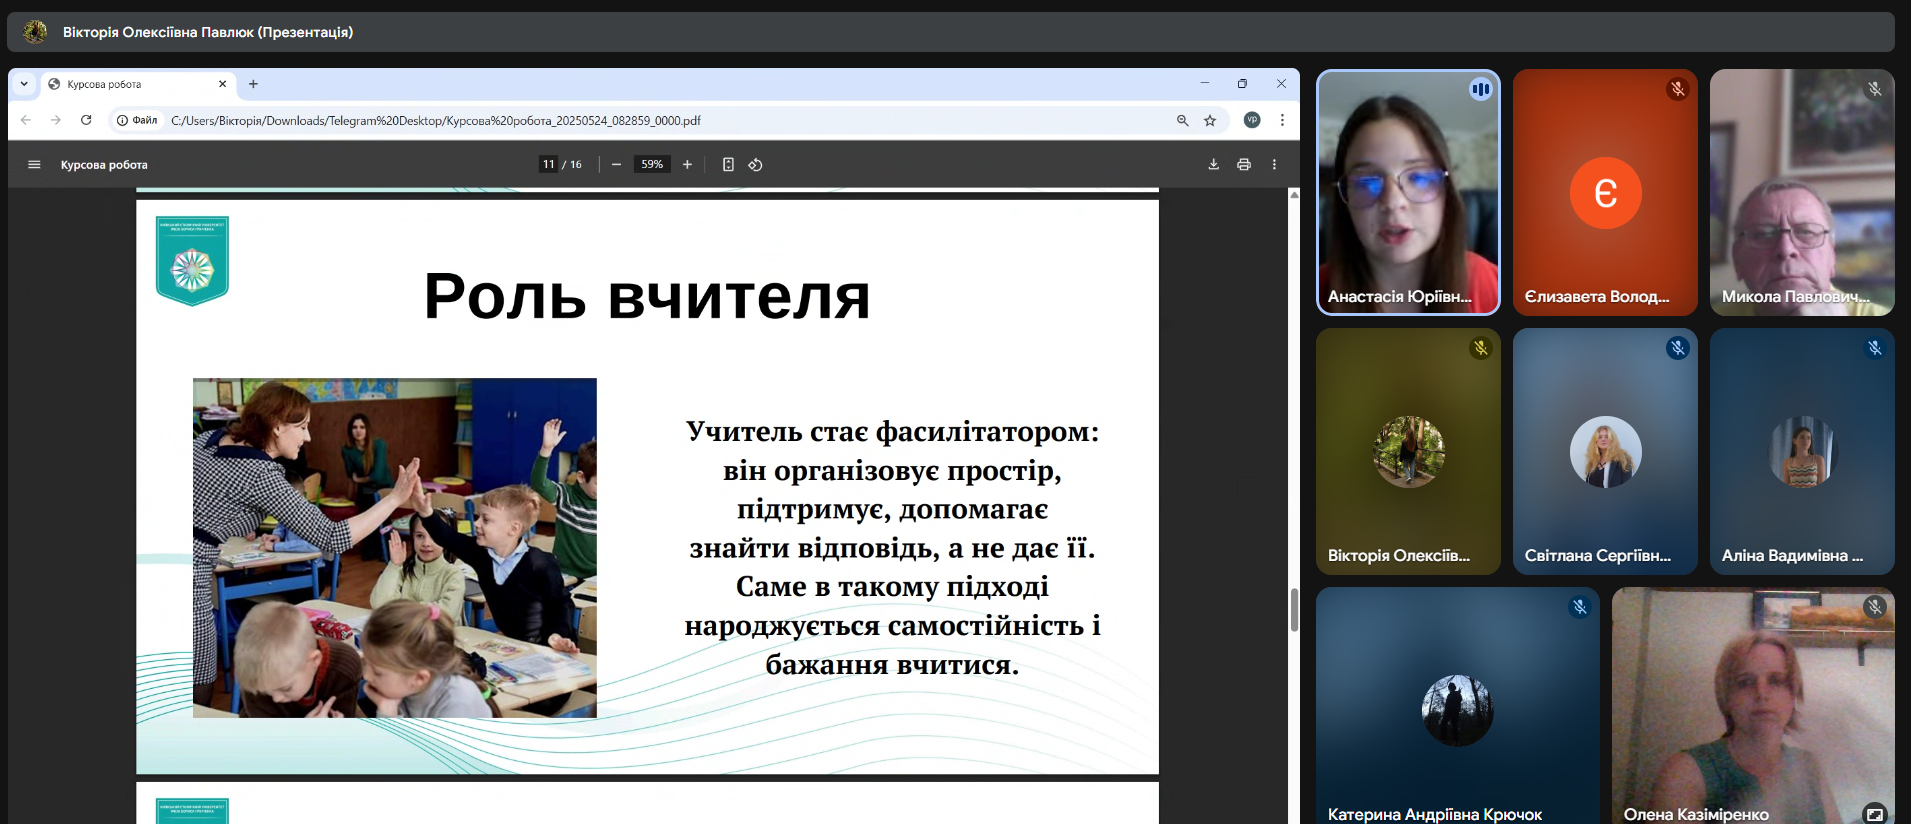The image size is (1911, 824).
Task: Zoom in the PDF with plus icon
Action: click(x=687, y=165)
